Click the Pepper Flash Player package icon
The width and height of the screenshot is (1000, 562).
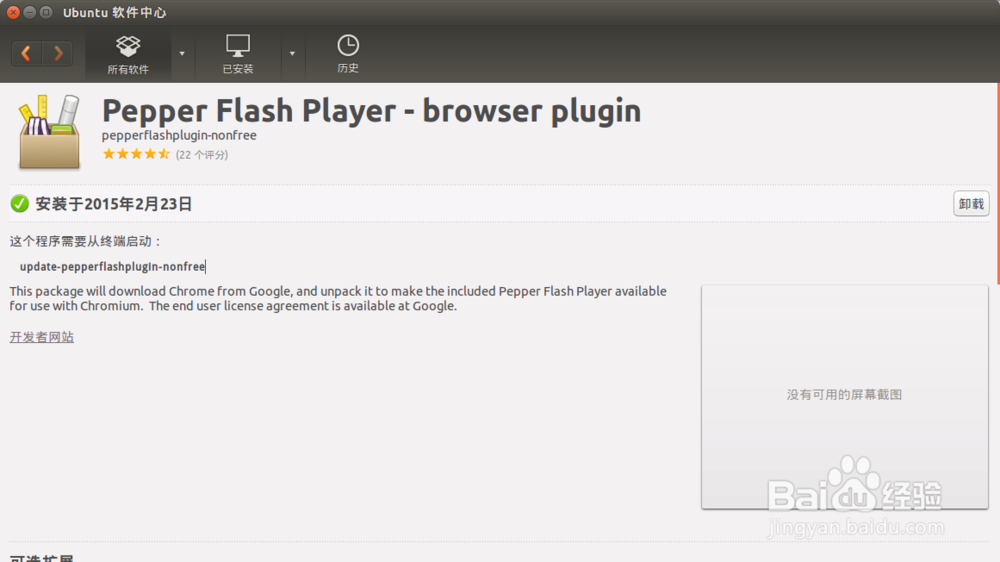(x=50, y=132)
